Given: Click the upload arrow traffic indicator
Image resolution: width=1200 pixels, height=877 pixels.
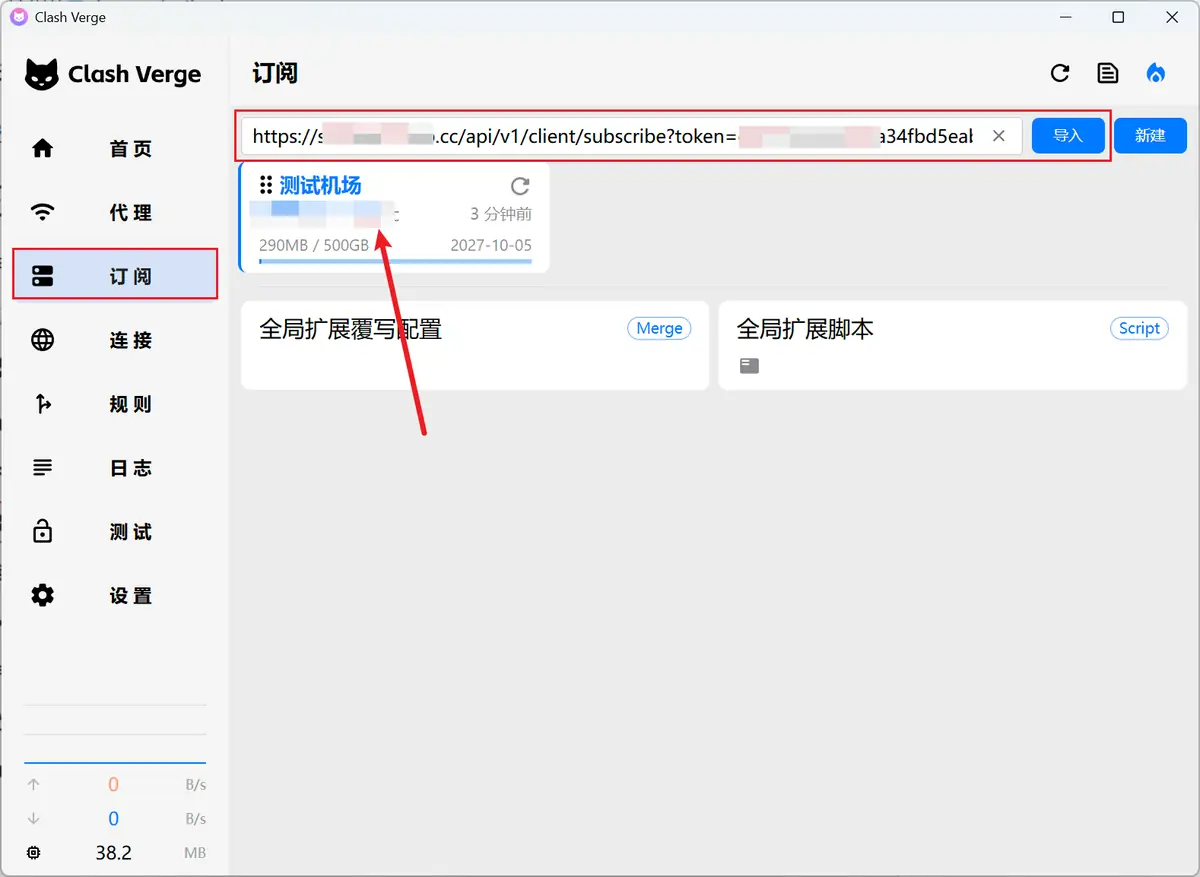Looking at the screenshot, I should pos(34,785).
